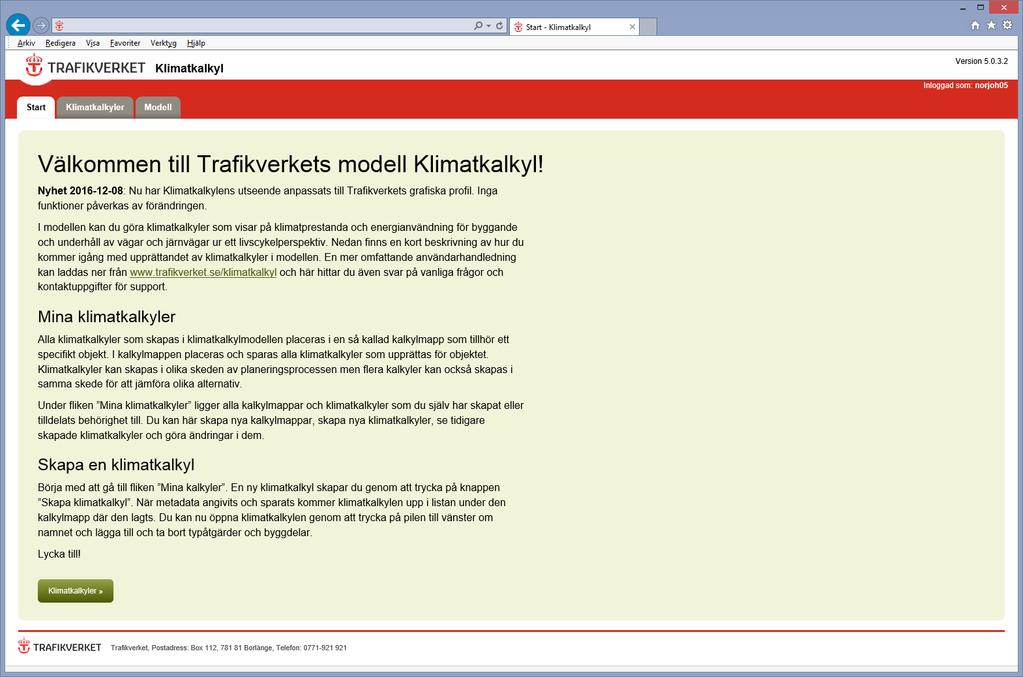Refresh the page with the reload icon

tap(499, 25)
